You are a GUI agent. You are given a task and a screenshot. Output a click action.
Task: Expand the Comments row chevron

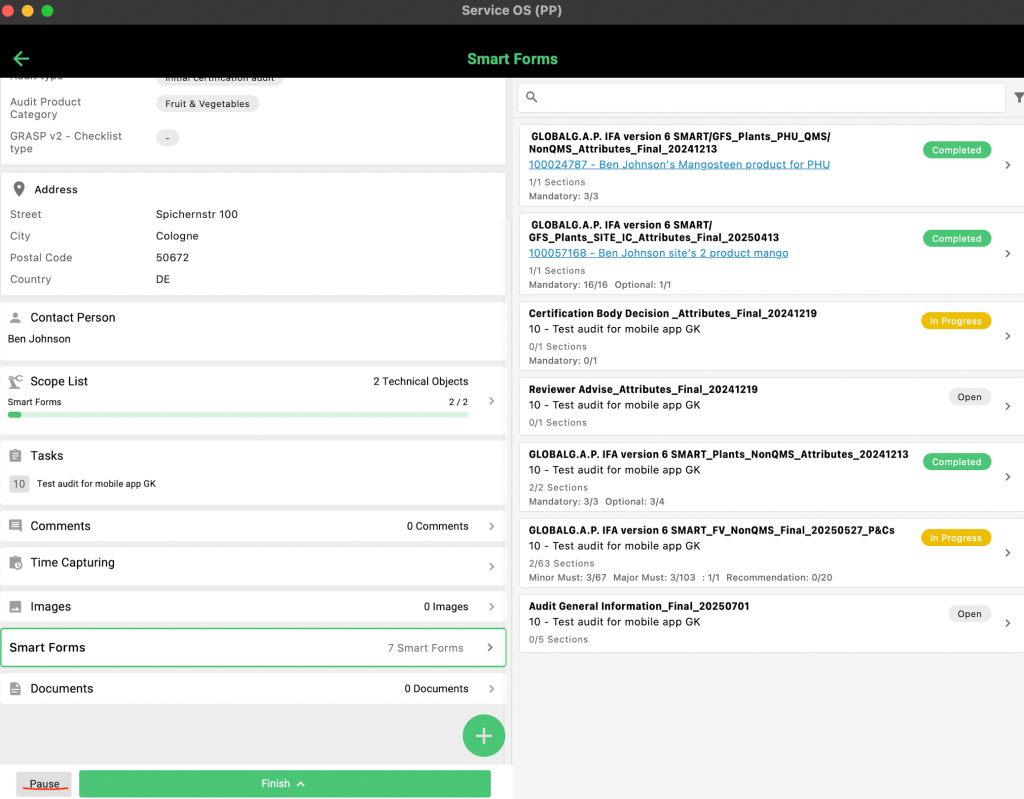pyautogui.click(x=490, y=526)
